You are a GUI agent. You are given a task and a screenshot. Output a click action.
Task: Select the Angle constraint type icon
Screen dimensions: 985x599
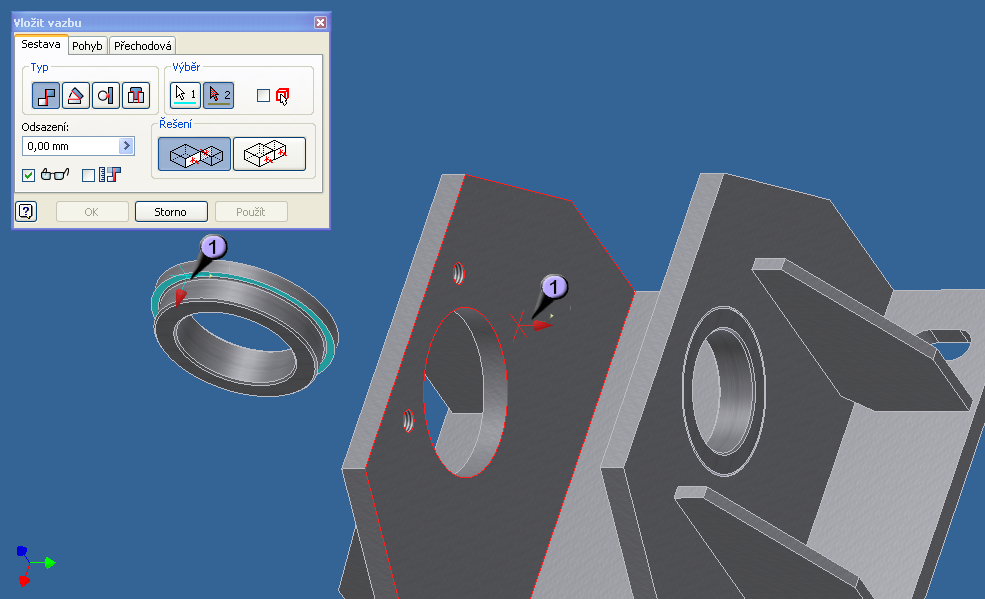[x=76, y=96]
